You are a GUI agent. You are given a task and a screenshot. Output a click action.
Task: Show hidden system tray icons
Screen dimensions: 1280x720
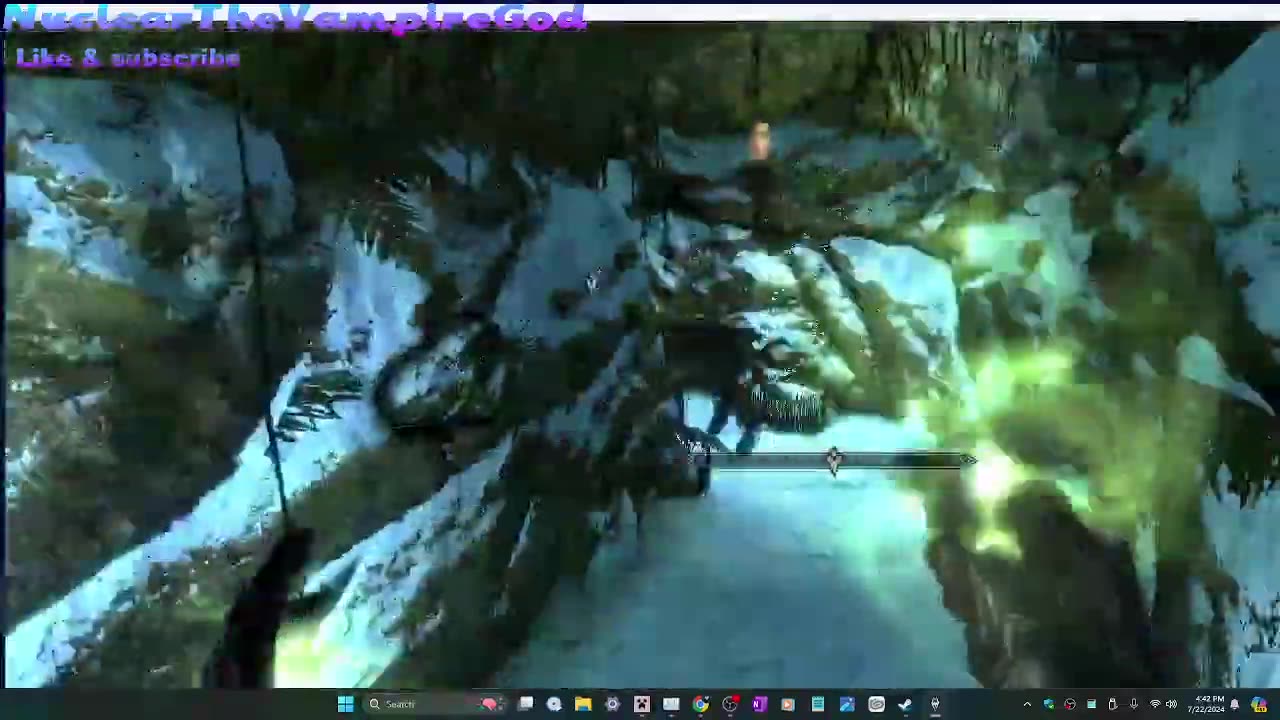1027,704
